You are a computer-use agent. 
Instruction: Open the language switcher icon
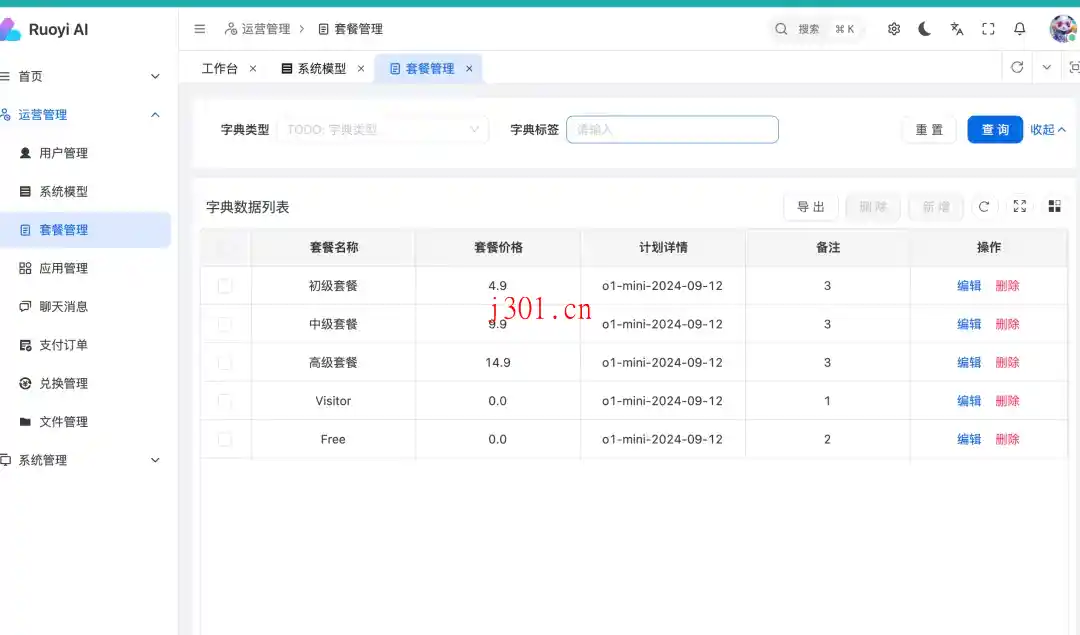tap(956, 29)
